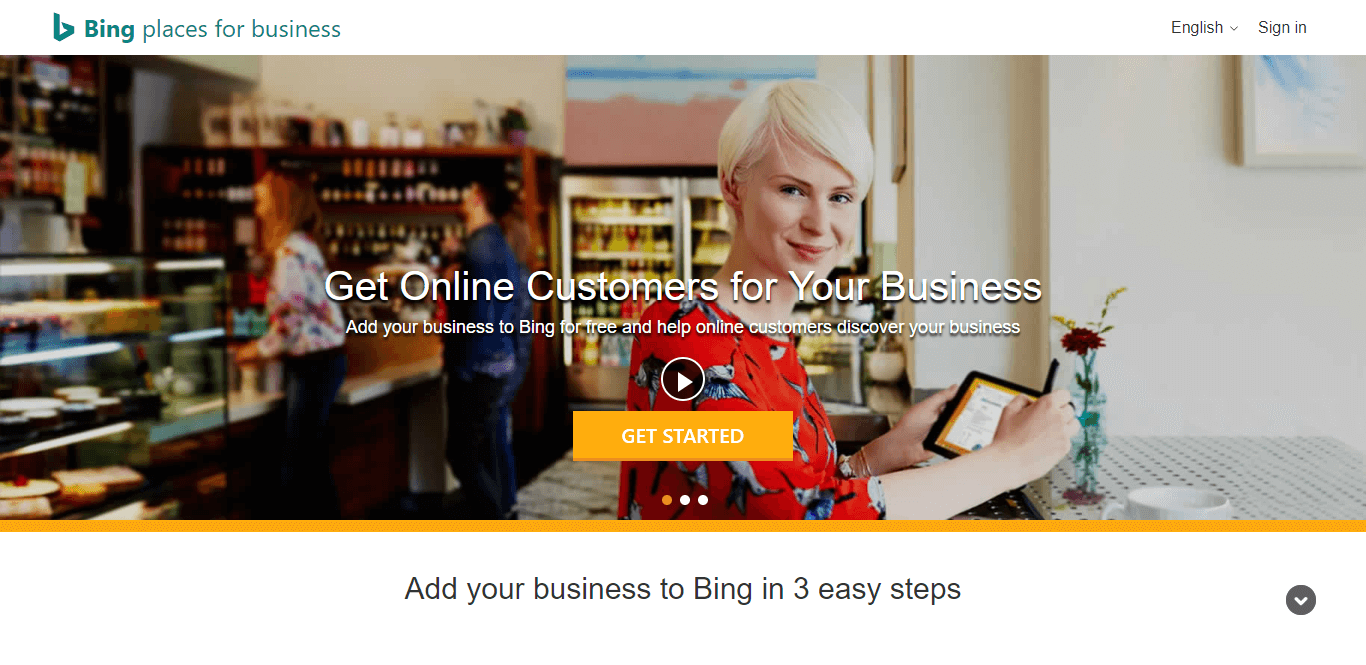Click the "places for business" header text

242,29
